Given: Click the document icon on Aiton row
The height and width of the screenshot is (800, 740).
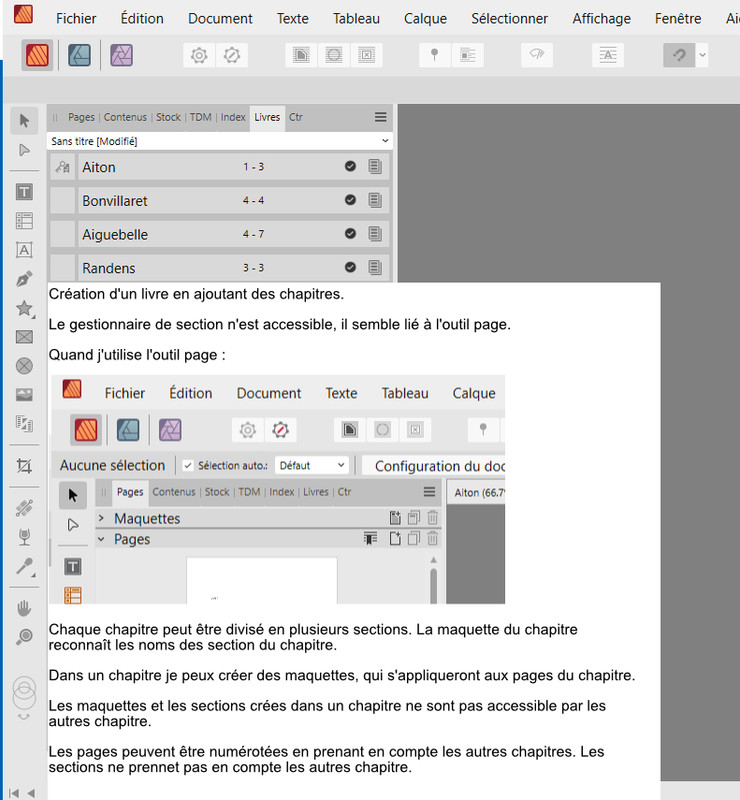Looking at the screenshot, I should pos(375,166).
